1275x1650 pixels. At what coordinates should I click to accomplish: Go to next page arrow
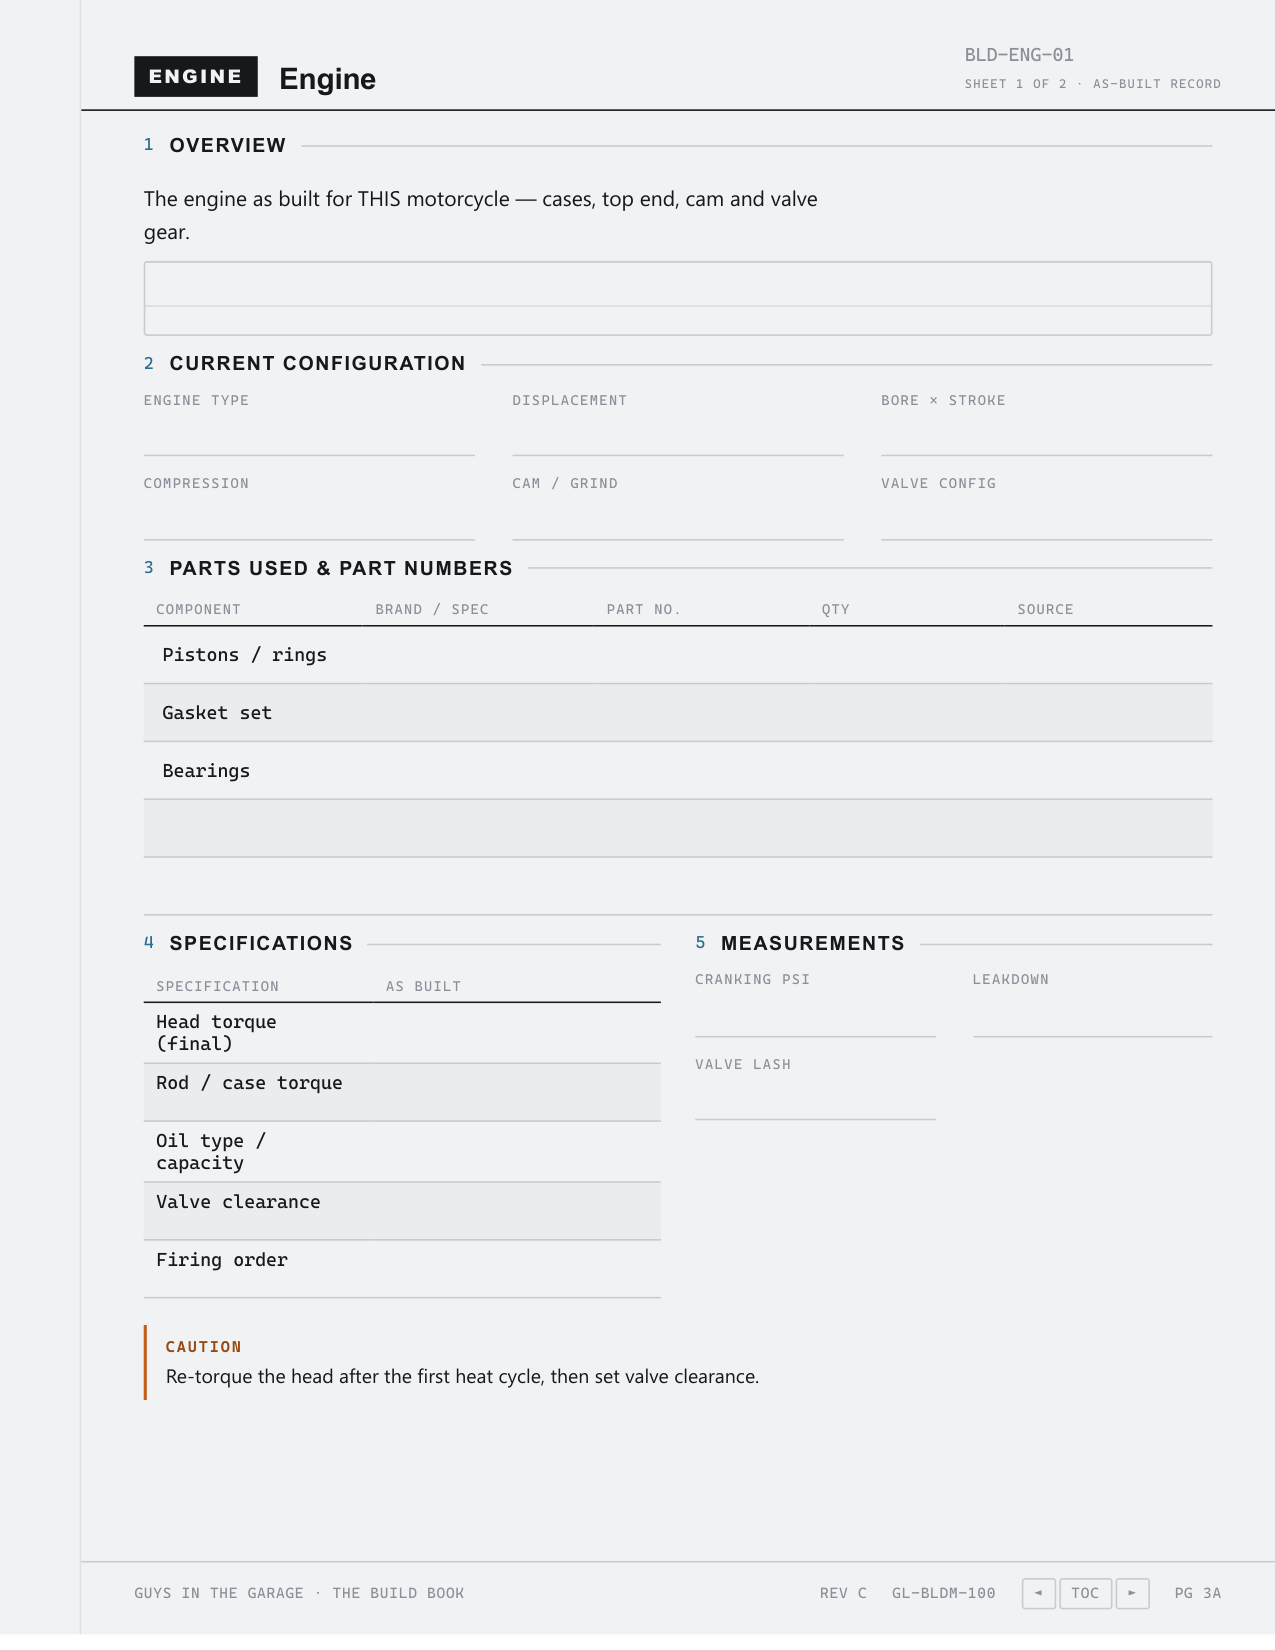coord(1132,1593)
